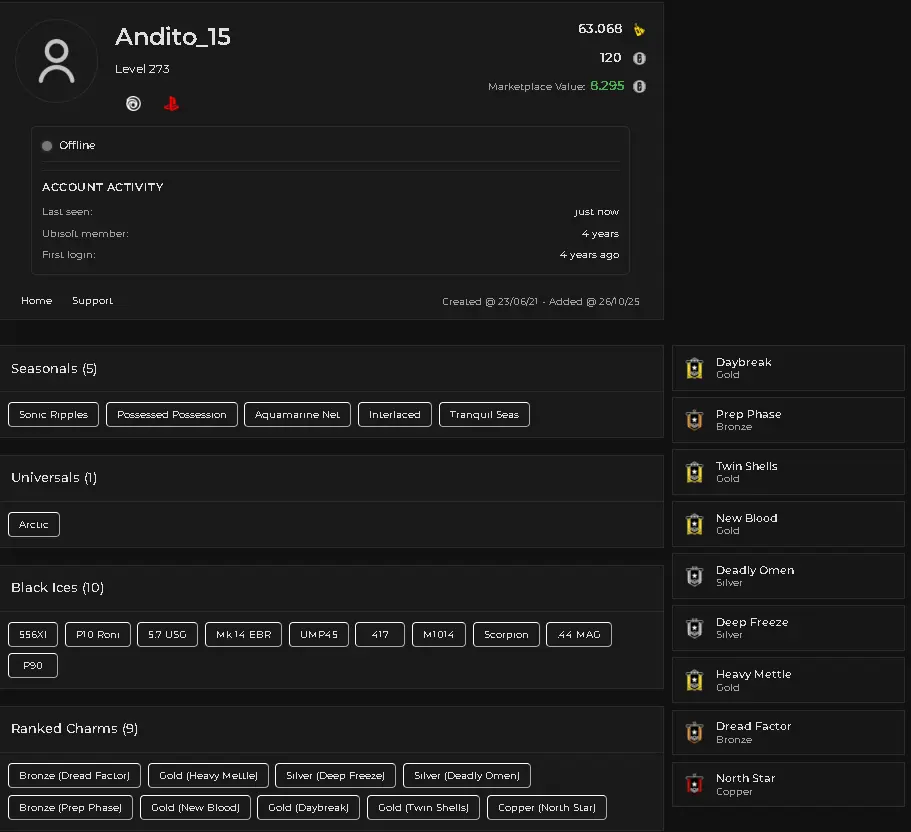Select the Arctic universal skin tag
The height and width of the screenshot is (832, 911).
(34, 525)
